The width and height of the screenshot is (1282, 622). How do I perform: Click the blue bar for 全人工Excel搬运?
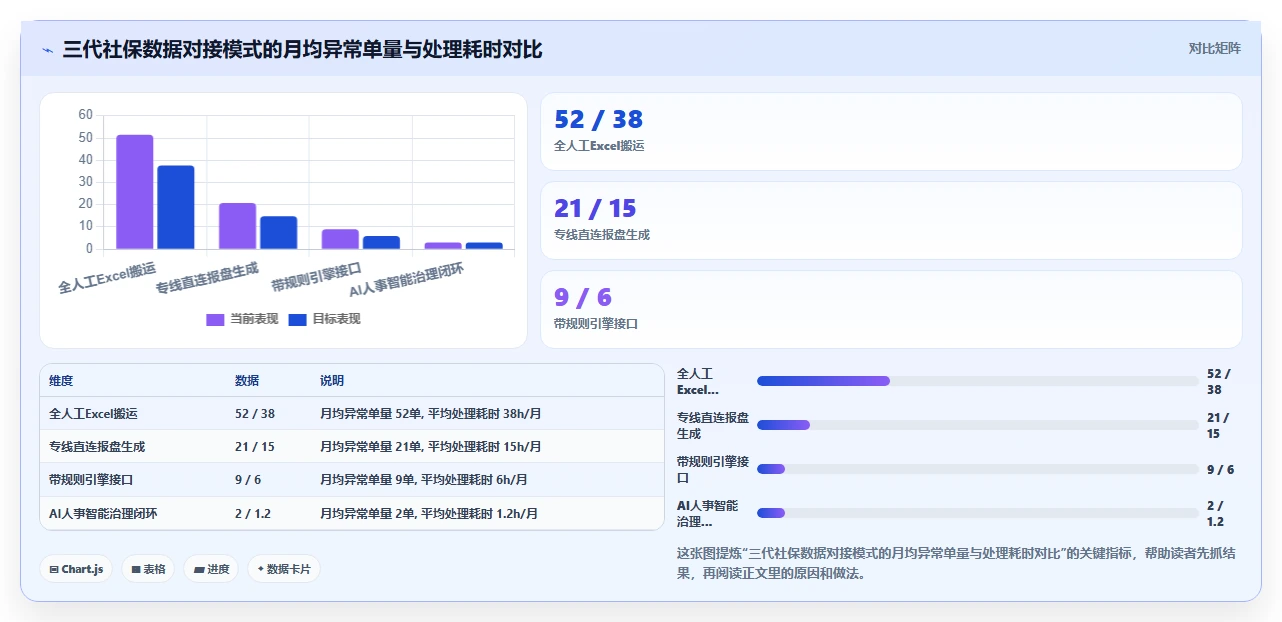click(x=176, y=208)
